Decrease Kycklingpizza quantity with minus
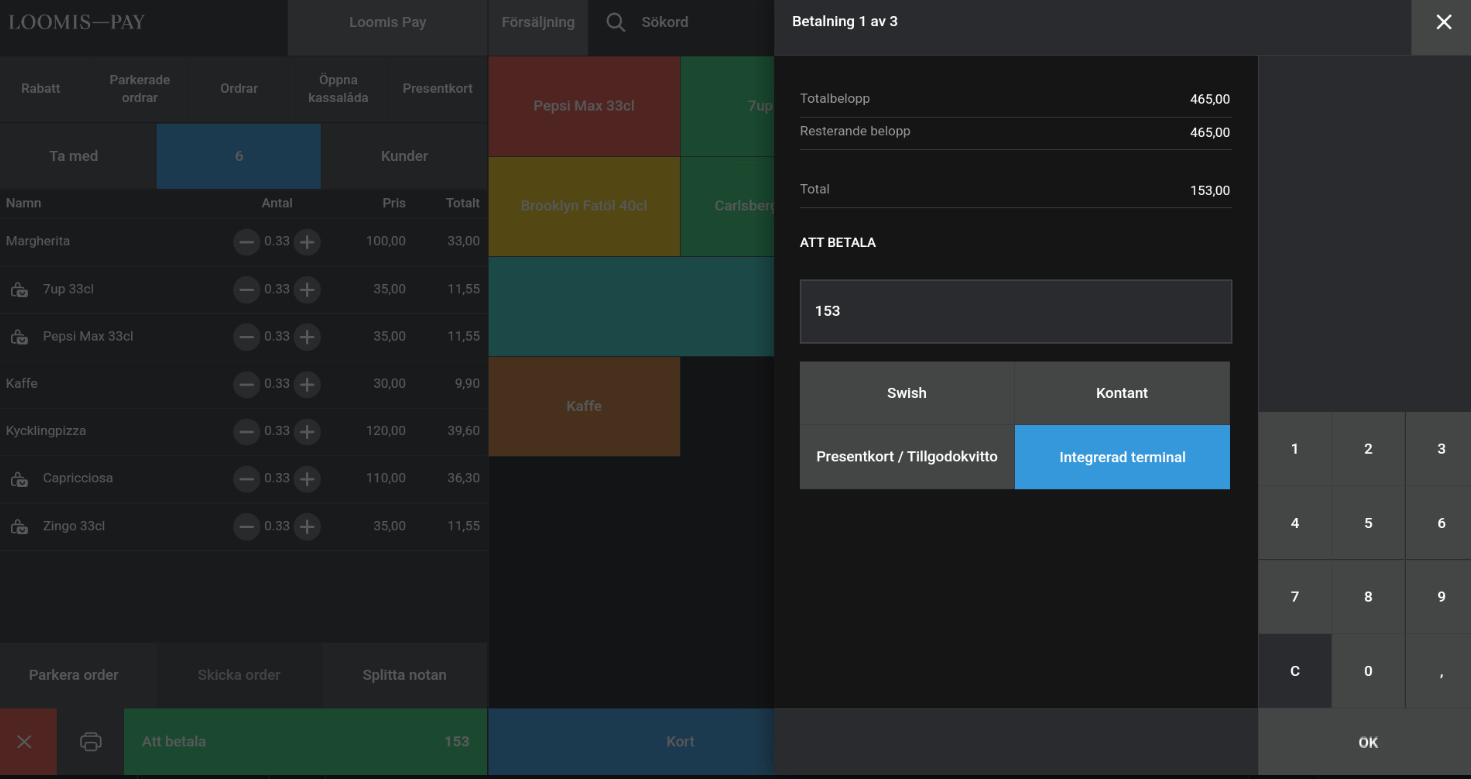Screen dimensions: 1471x779 tap(246, 431)
